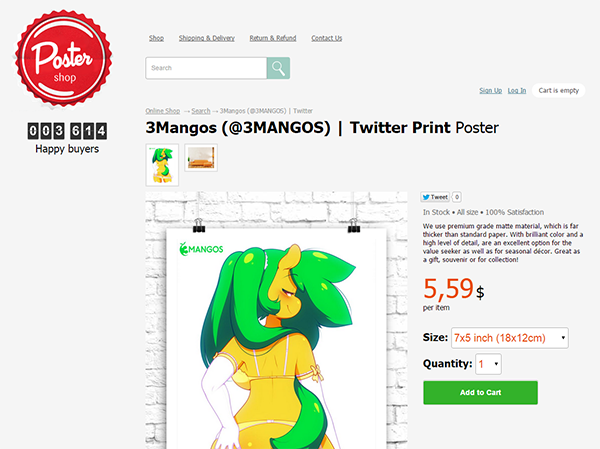Image resolution: width=600 pixels, height=449 pixels.
Task: Open the Quantity dropdown
Action: click(x=488, y=364)
